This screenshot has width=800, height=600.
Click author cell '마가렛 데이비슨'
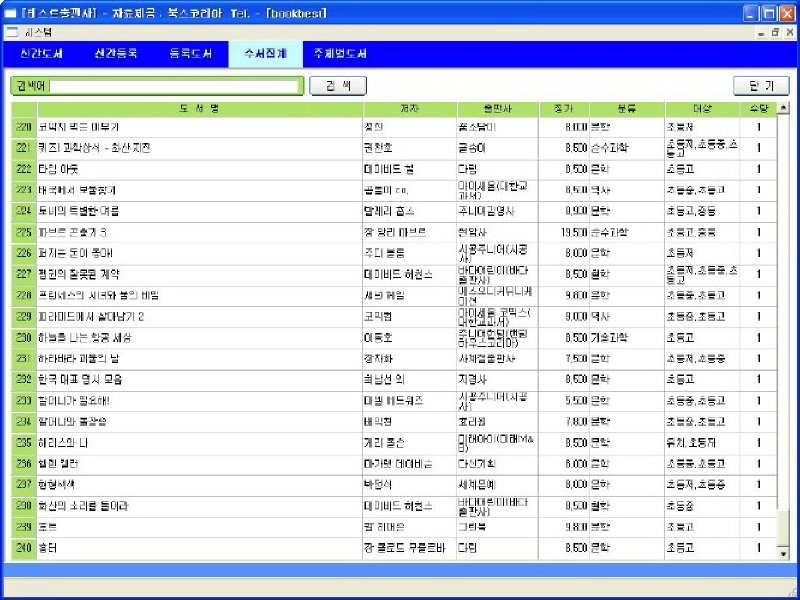coord(410,464)
